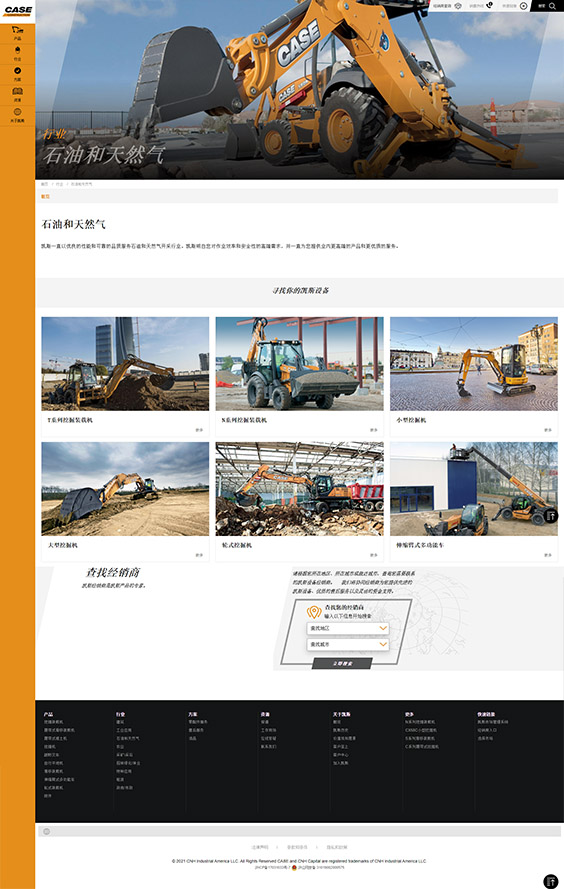Open the 行业 helmet icon in sidebar

click(18, 50)
